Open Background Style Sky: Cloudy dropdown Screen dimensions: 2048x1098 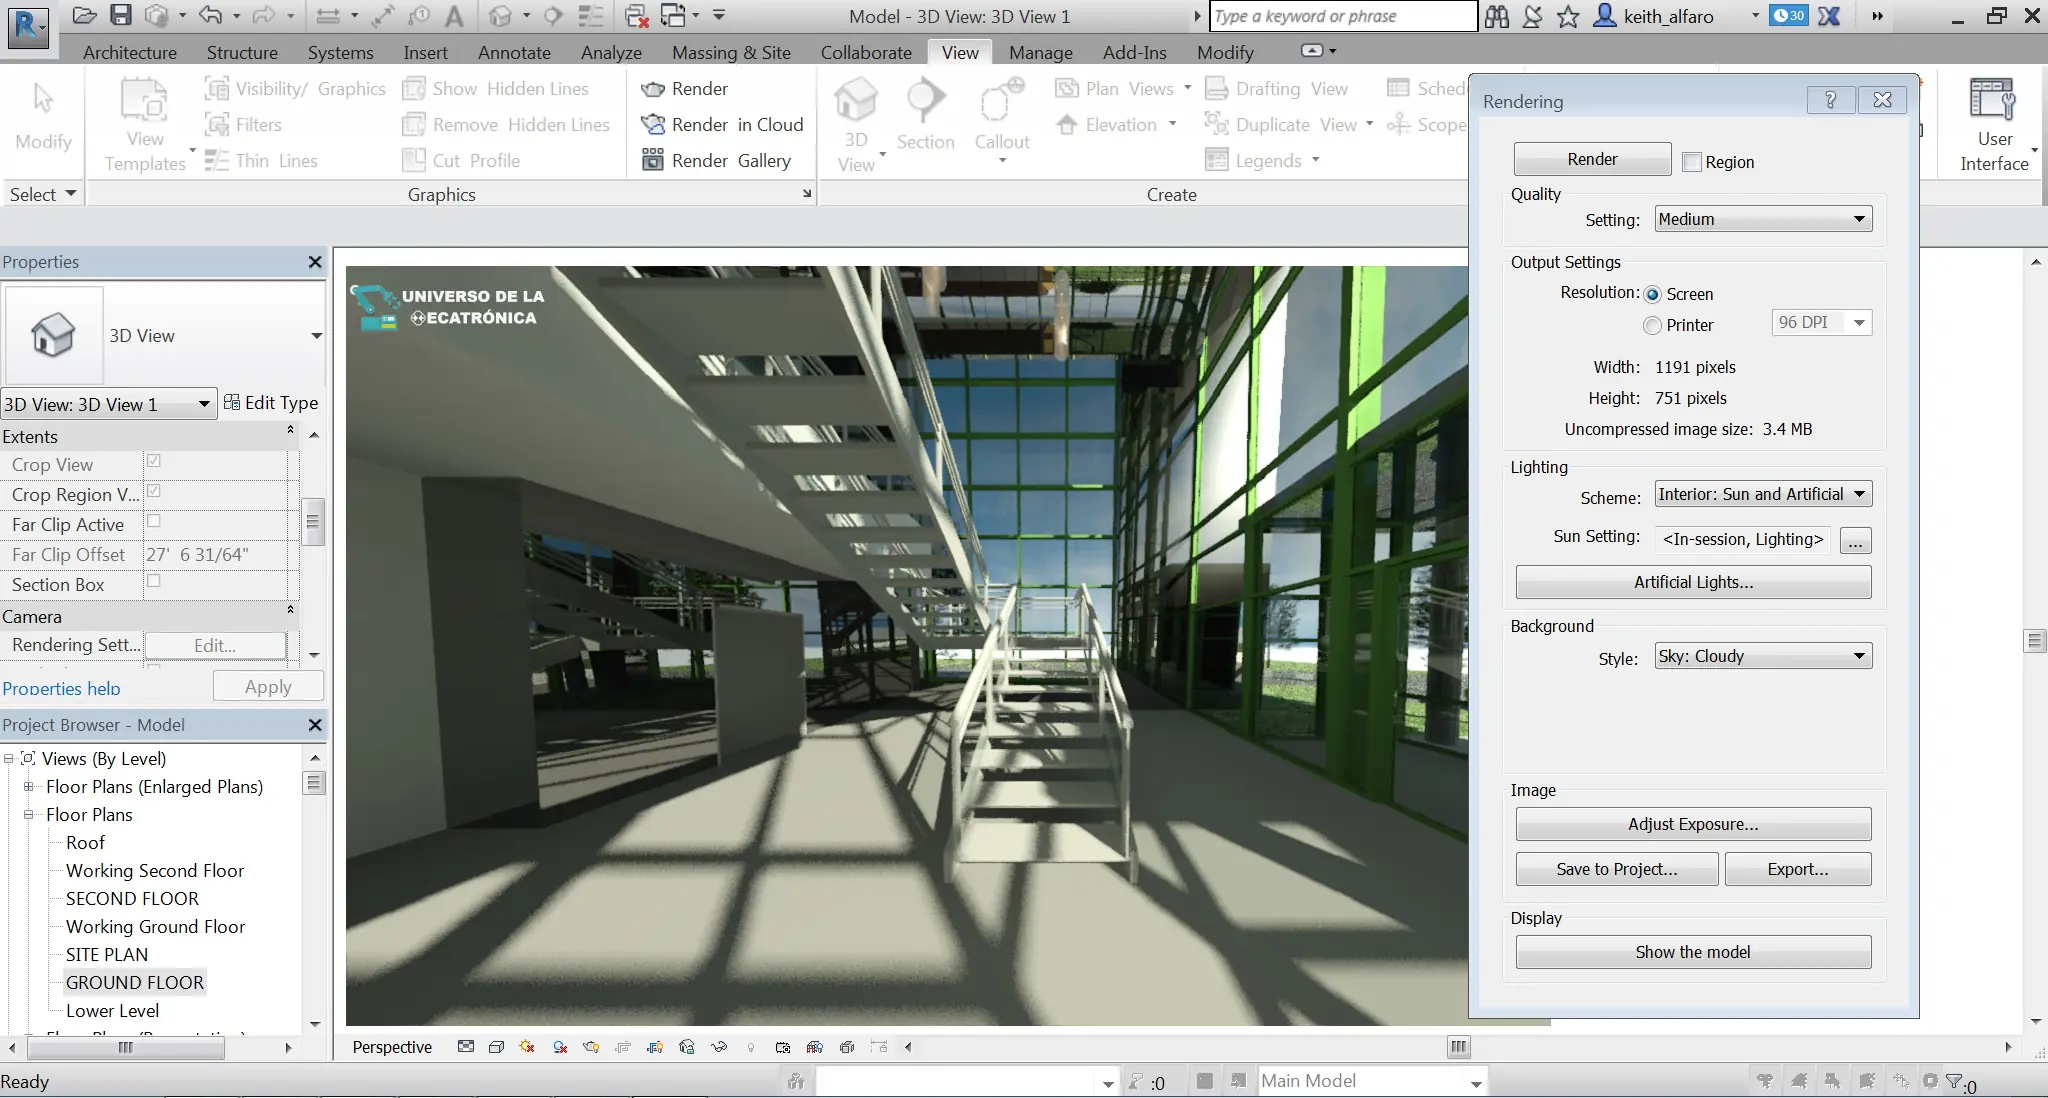[1763, 656]
